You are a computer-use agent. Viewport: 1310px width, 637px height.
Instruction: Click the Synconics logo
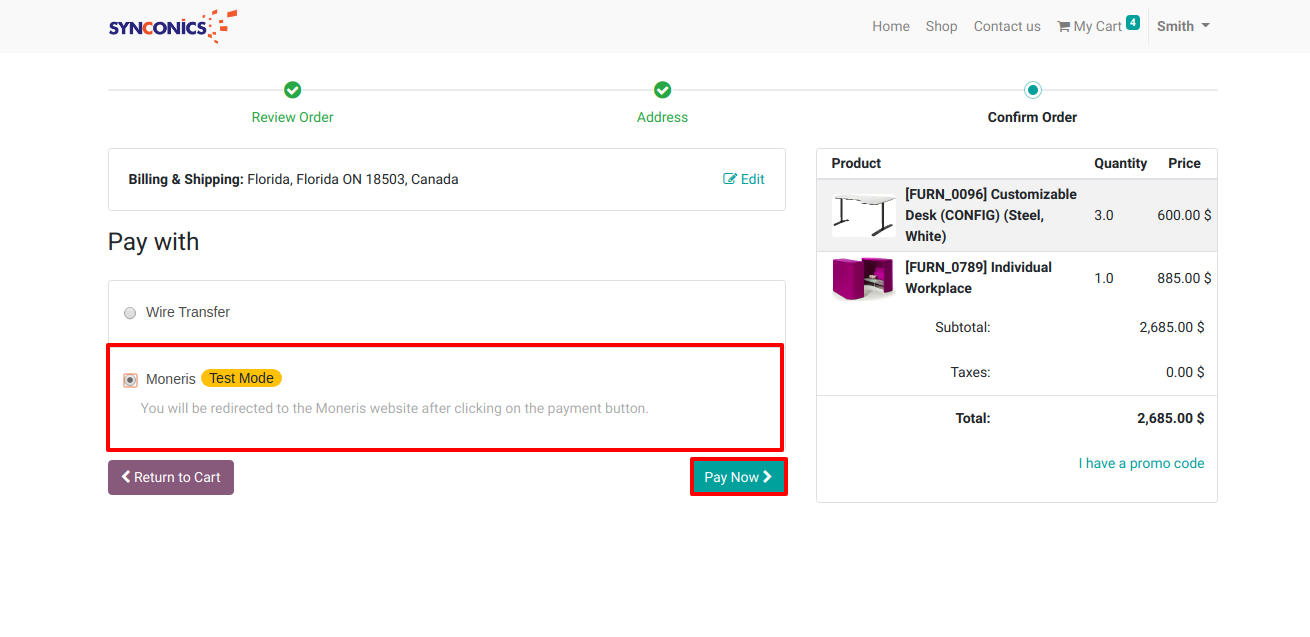172,26
